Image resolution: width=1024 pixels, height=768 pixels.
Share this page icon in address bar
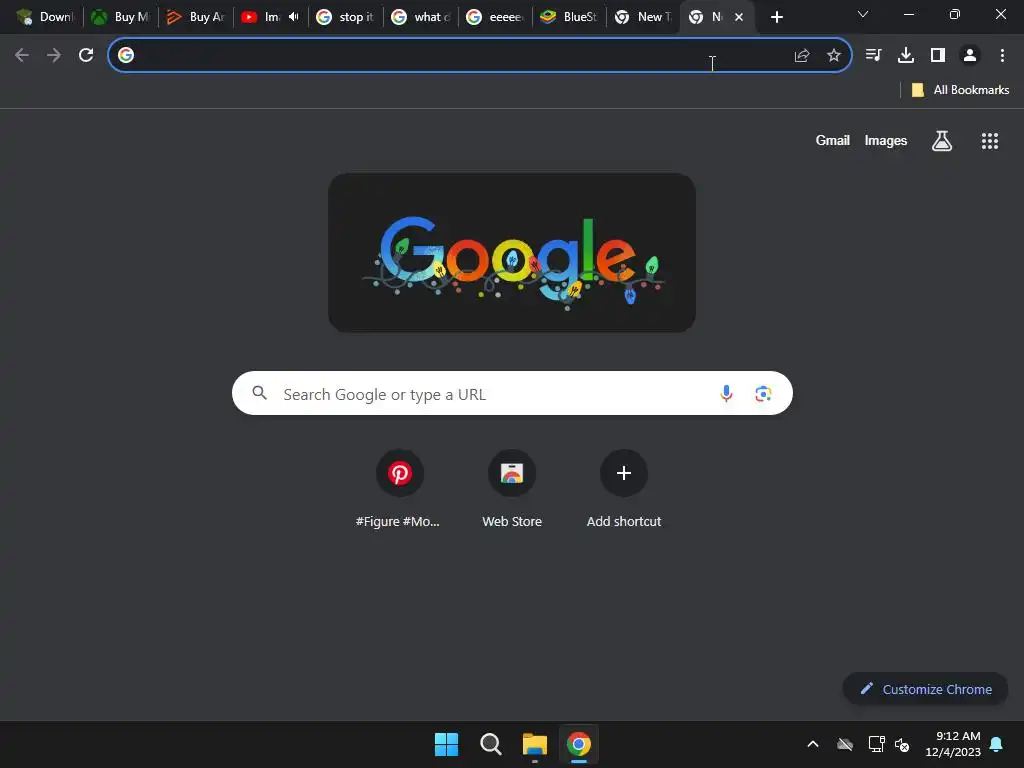point(802,56)
